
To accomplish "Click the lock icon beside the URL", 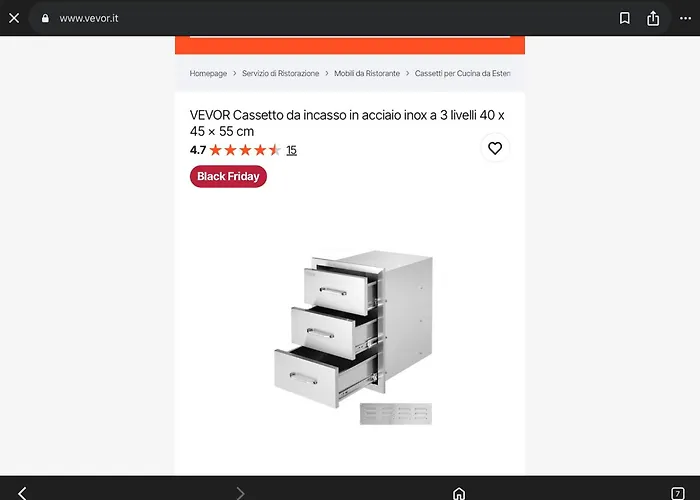I will 45,18.
